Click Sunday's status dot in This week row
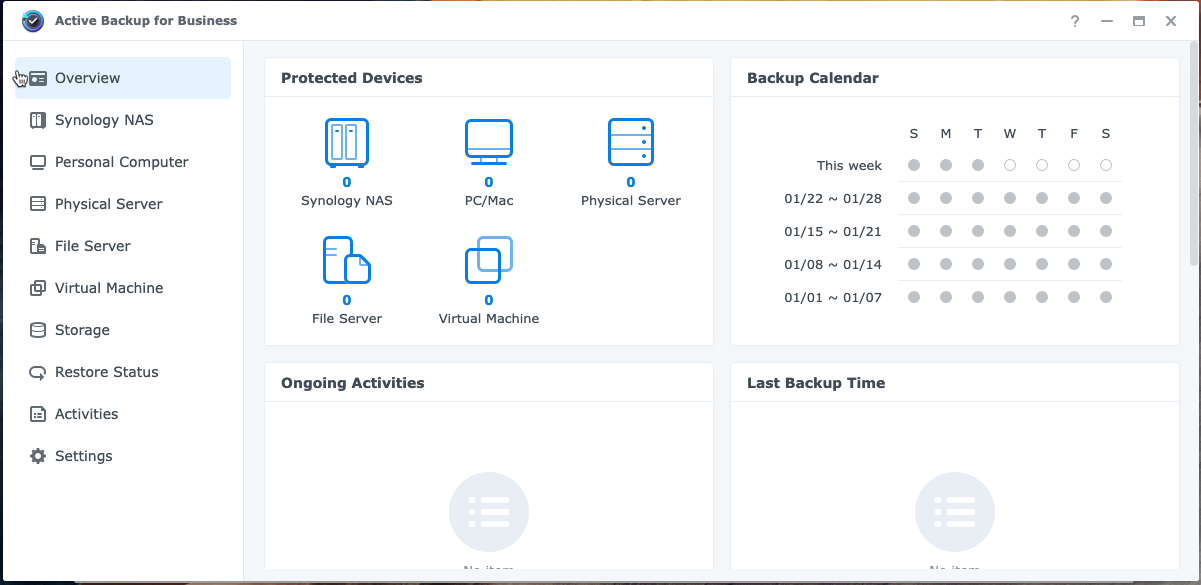Image resolution: width=1201 pixels, height=585 pixels. click(x=913, y=165)
